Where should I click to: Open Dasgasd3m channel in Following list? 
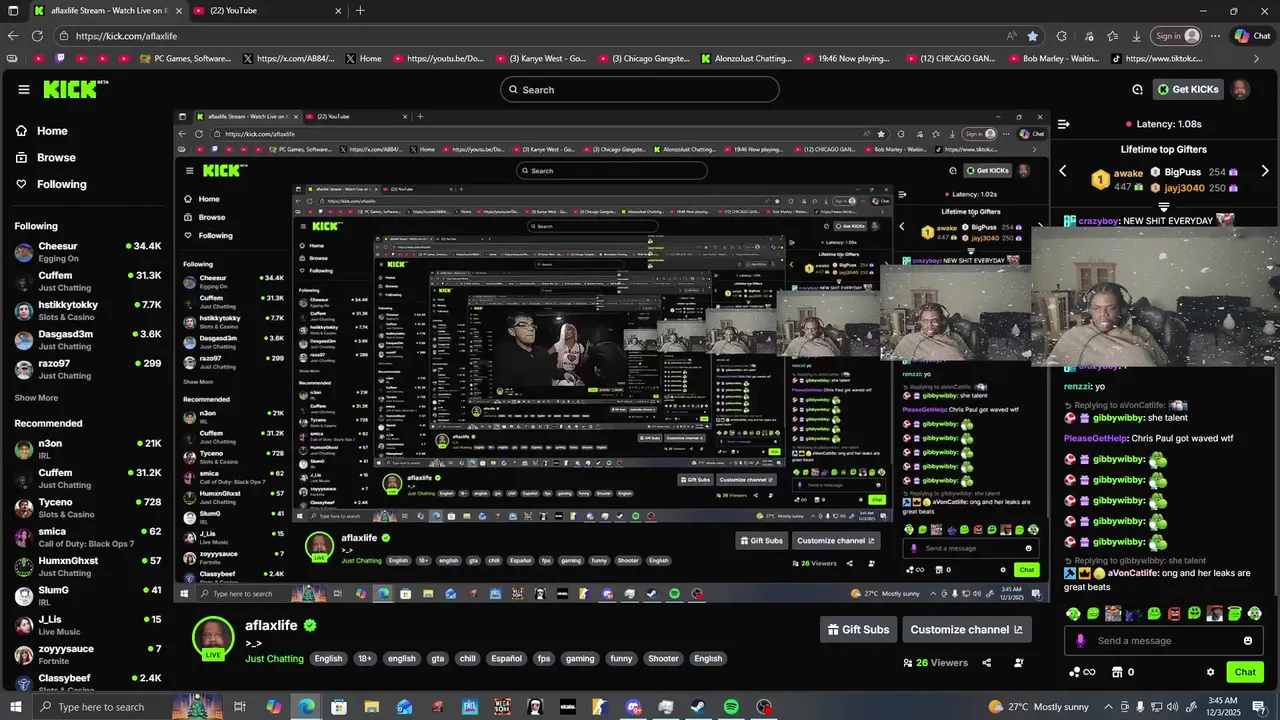[x=88, y=340]
